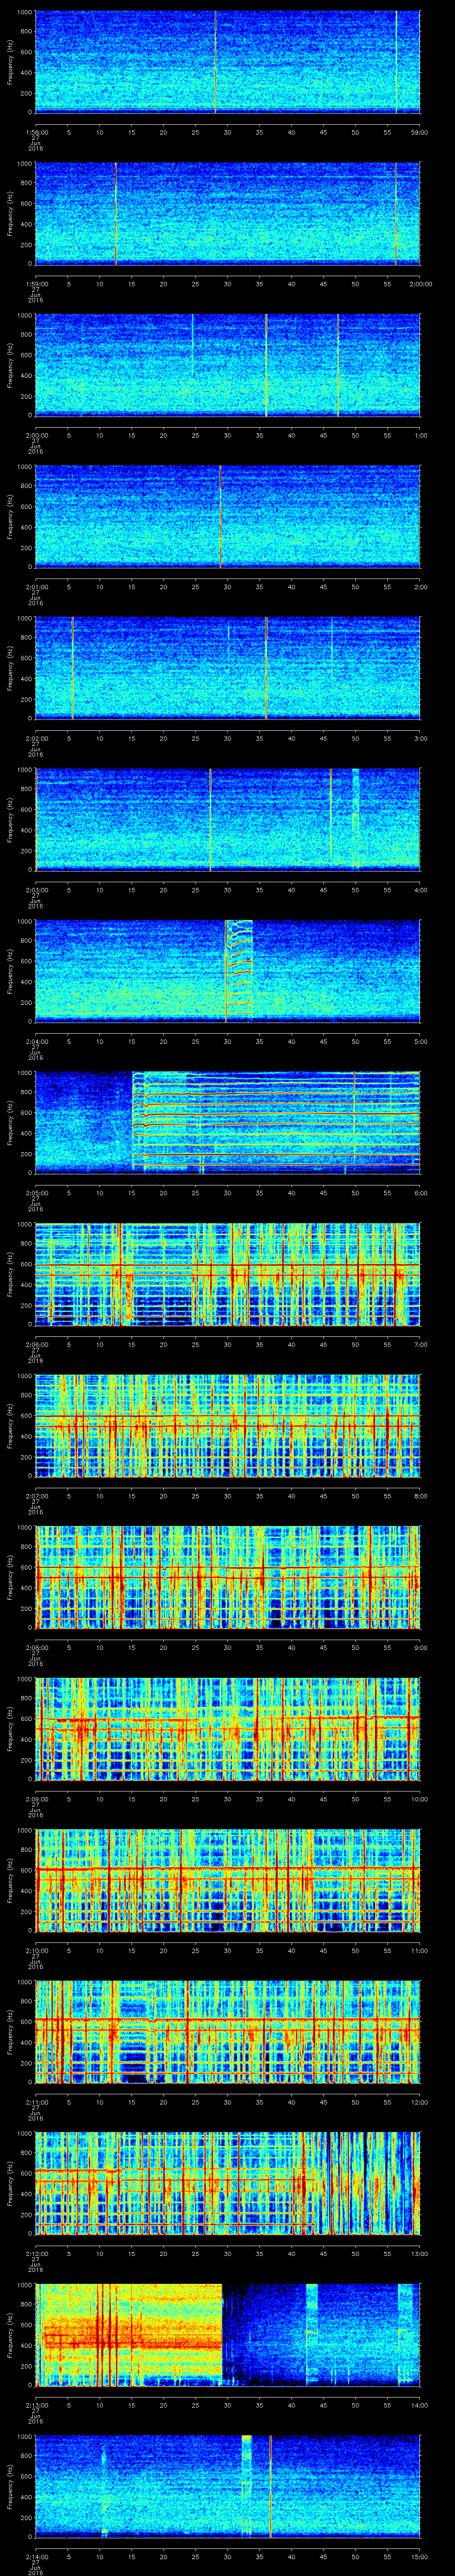Click the harmonic burst in the 2:04:00 panel
Screen dimensions: 455x2576
pyautogui.click(x=240, y=970)
